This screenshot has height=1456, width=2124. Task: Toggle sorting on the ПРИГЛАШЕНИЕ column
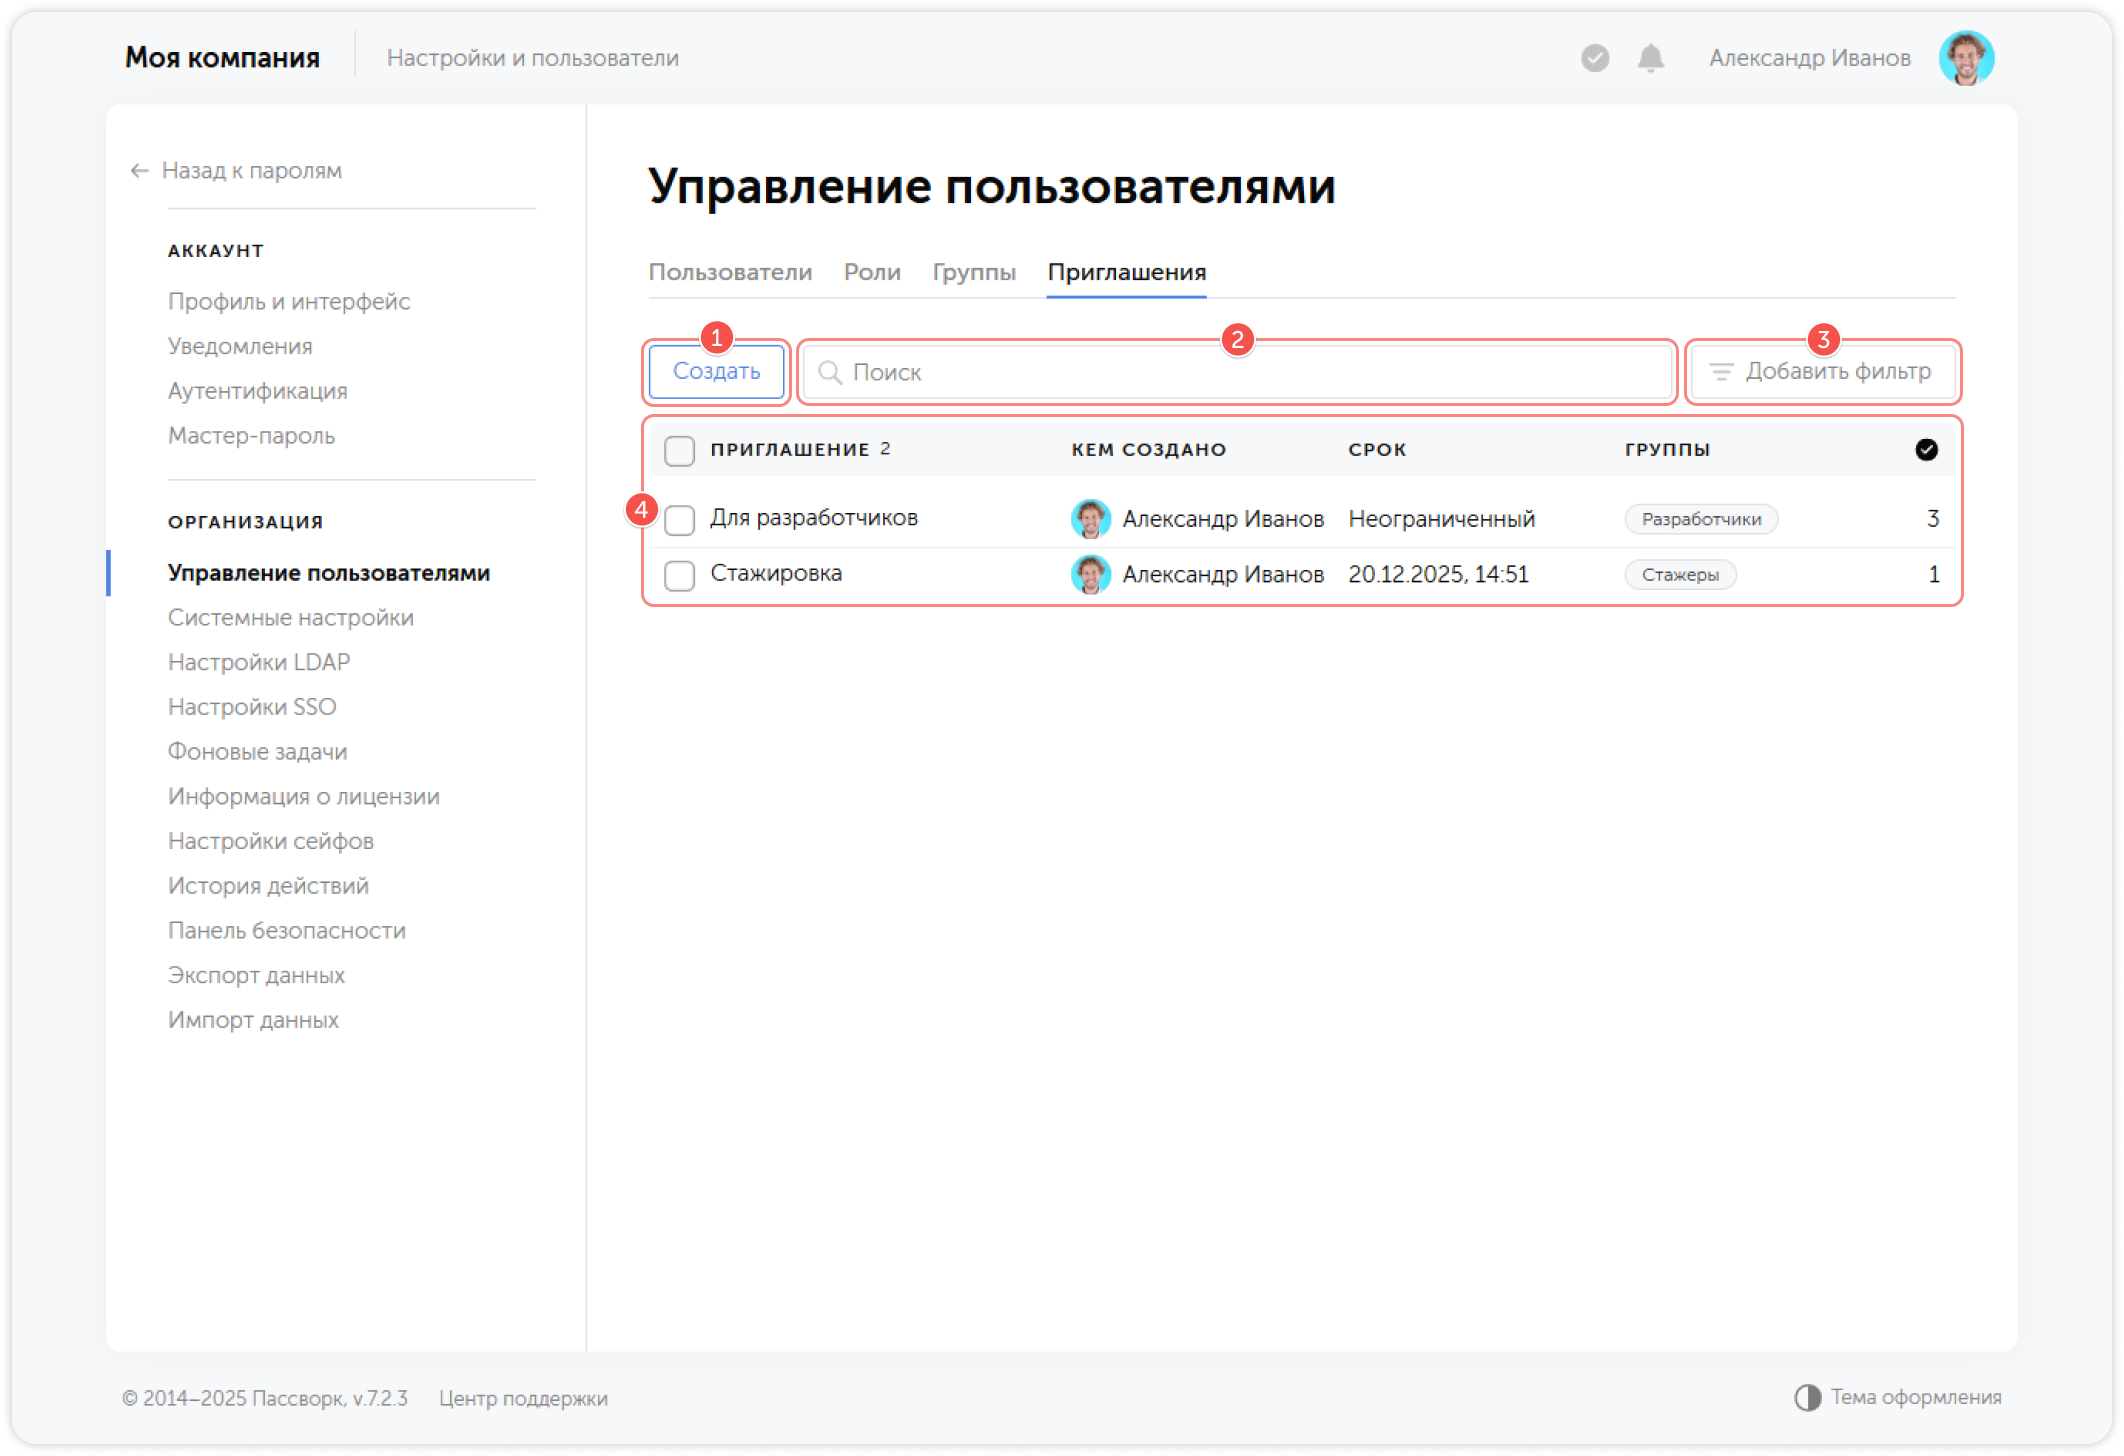[790, 449]
